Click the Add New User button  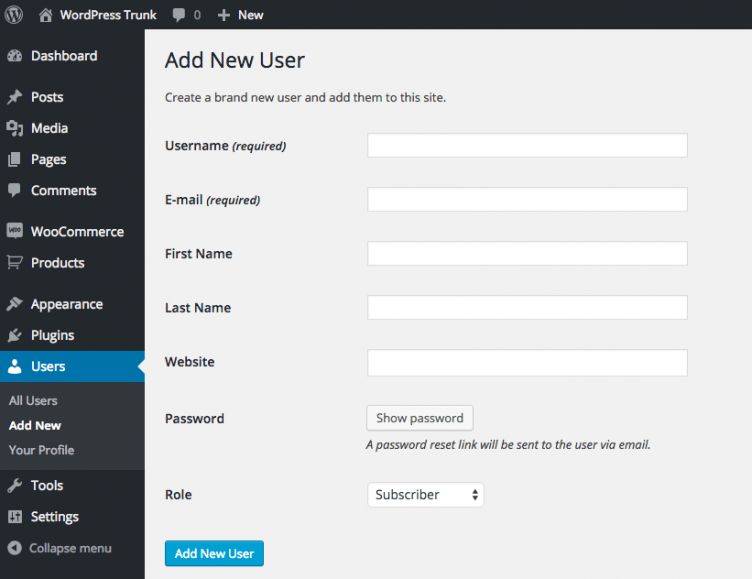click(214, 553)
